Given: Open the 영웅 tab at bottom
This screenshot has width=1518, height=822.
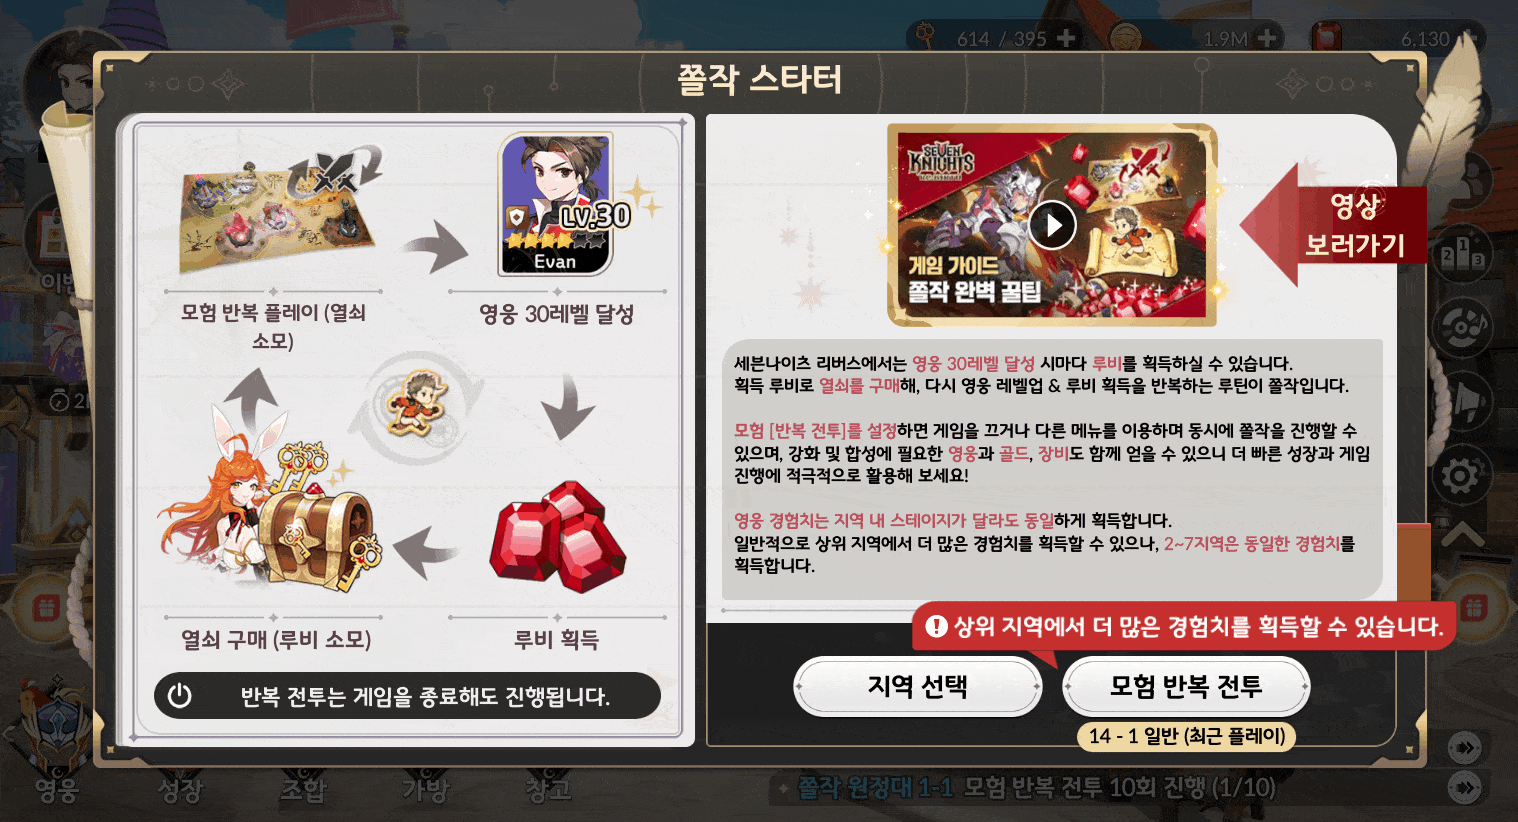Looking at the screenshot, I should 56,789.
